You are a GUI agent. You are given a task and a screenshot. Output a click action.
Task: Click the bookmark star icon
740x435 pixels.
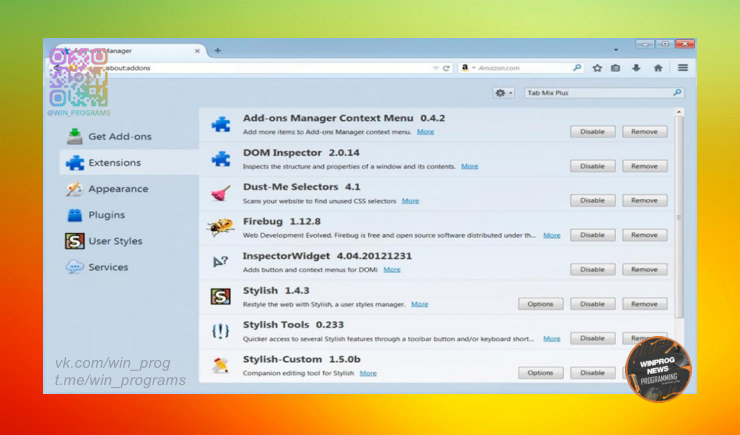coord(597,68)
